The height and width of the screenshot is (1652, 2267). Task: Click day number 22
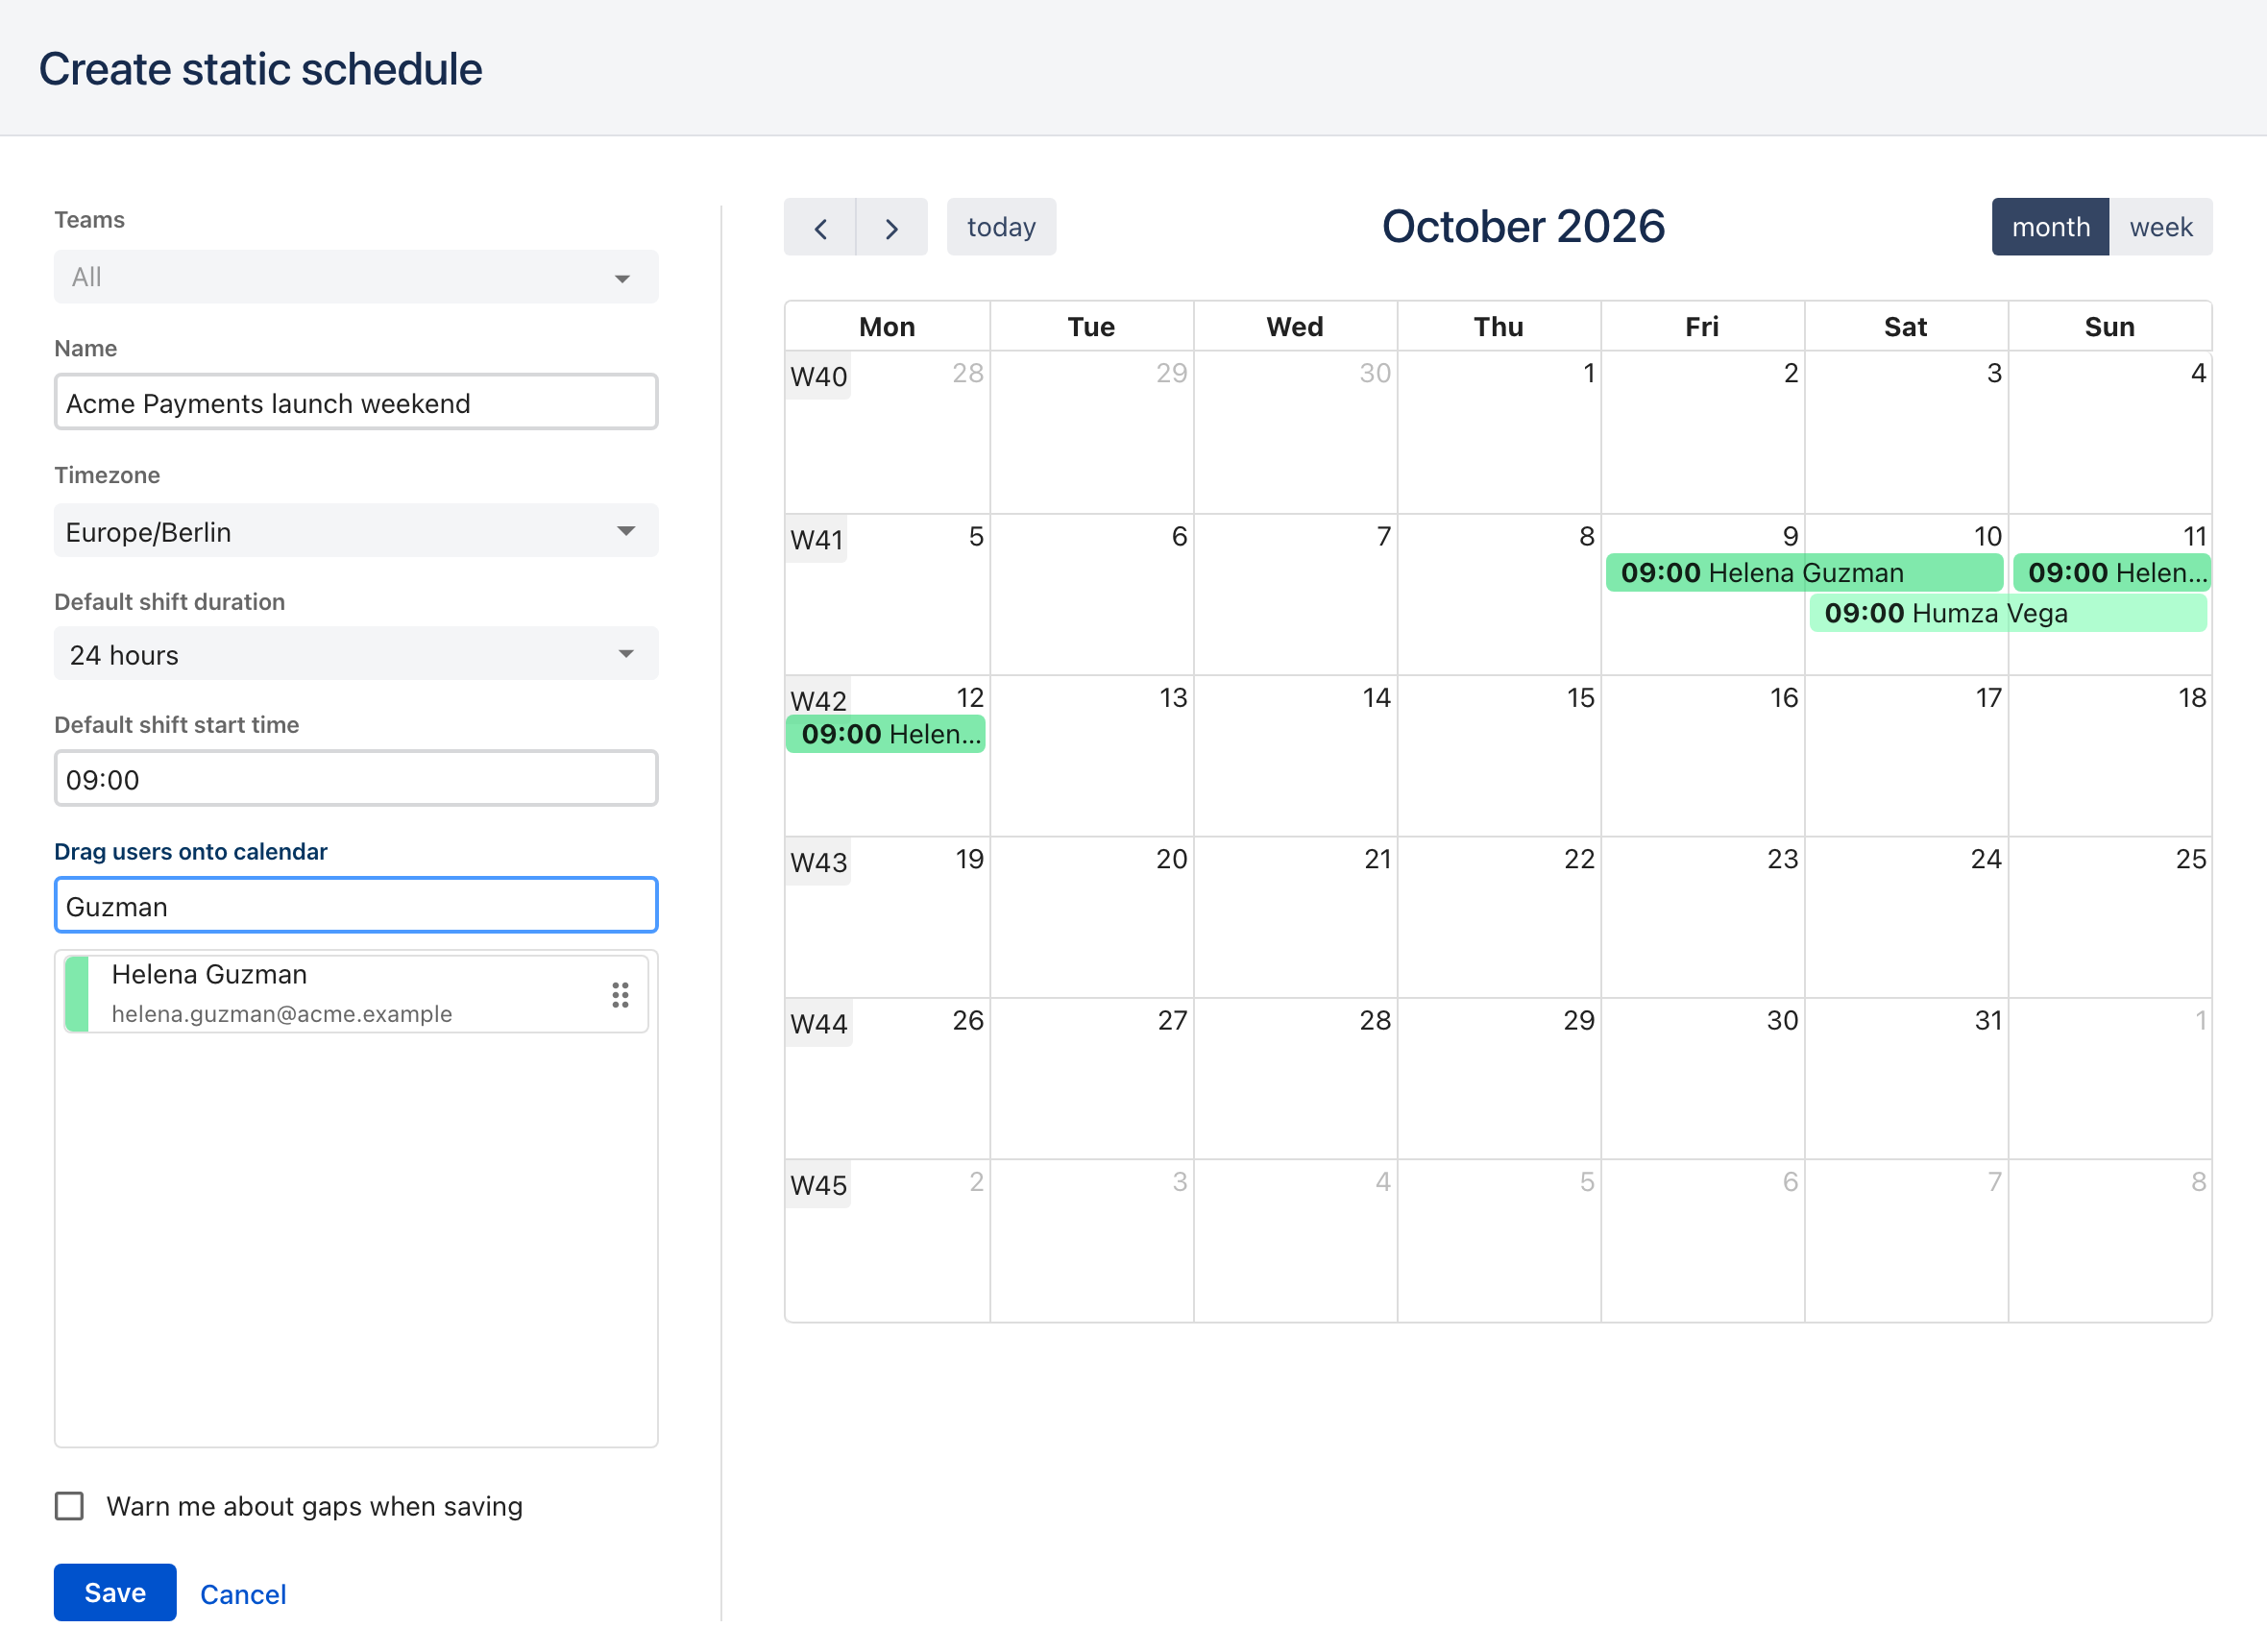coord(1579,859)
